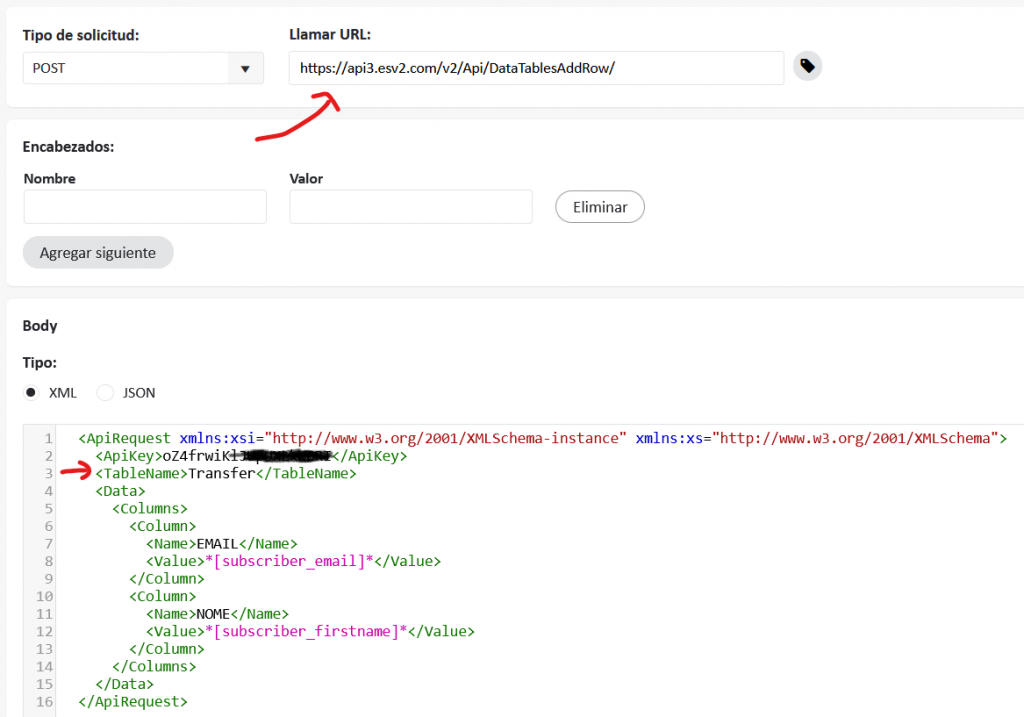Click the Agregar siguiente button

(98, 253)
